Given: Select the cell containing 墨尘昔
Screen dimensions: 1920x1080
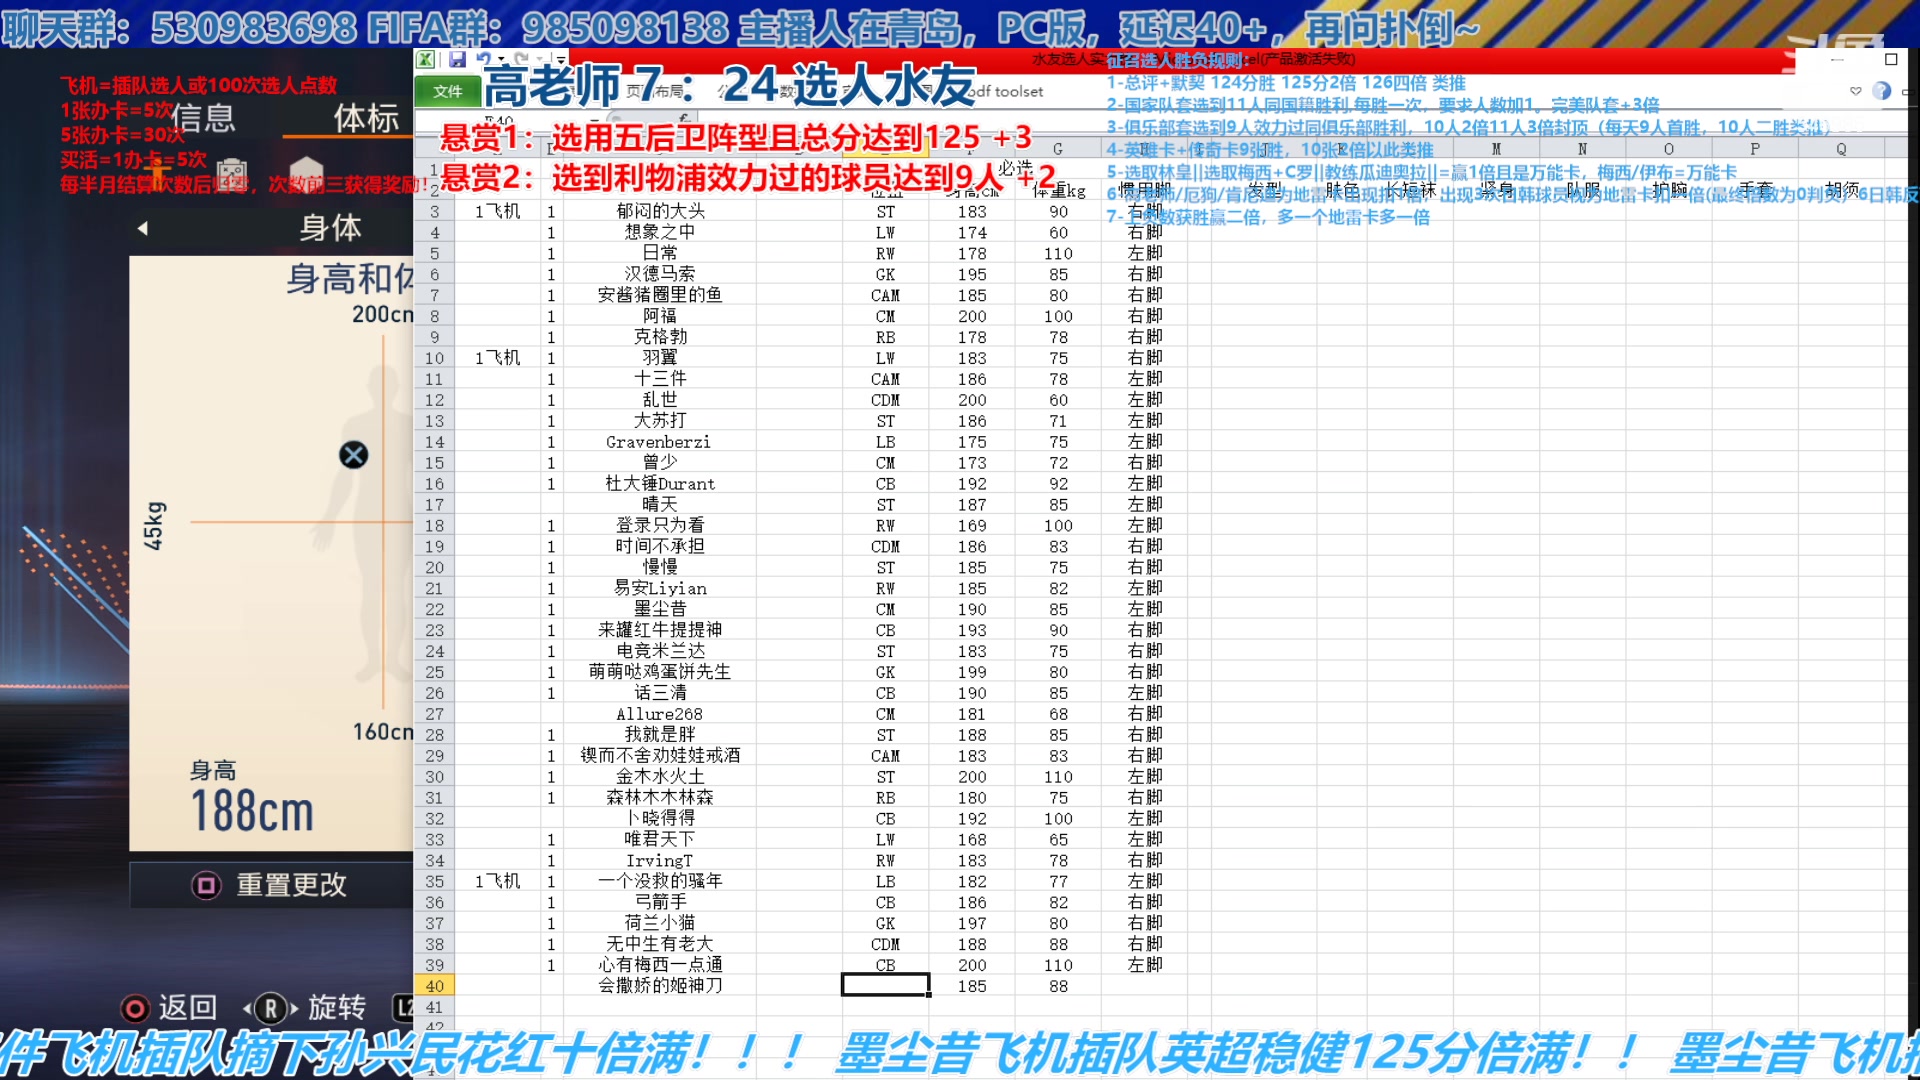Looking at the screenshot, I should point(659,609).
